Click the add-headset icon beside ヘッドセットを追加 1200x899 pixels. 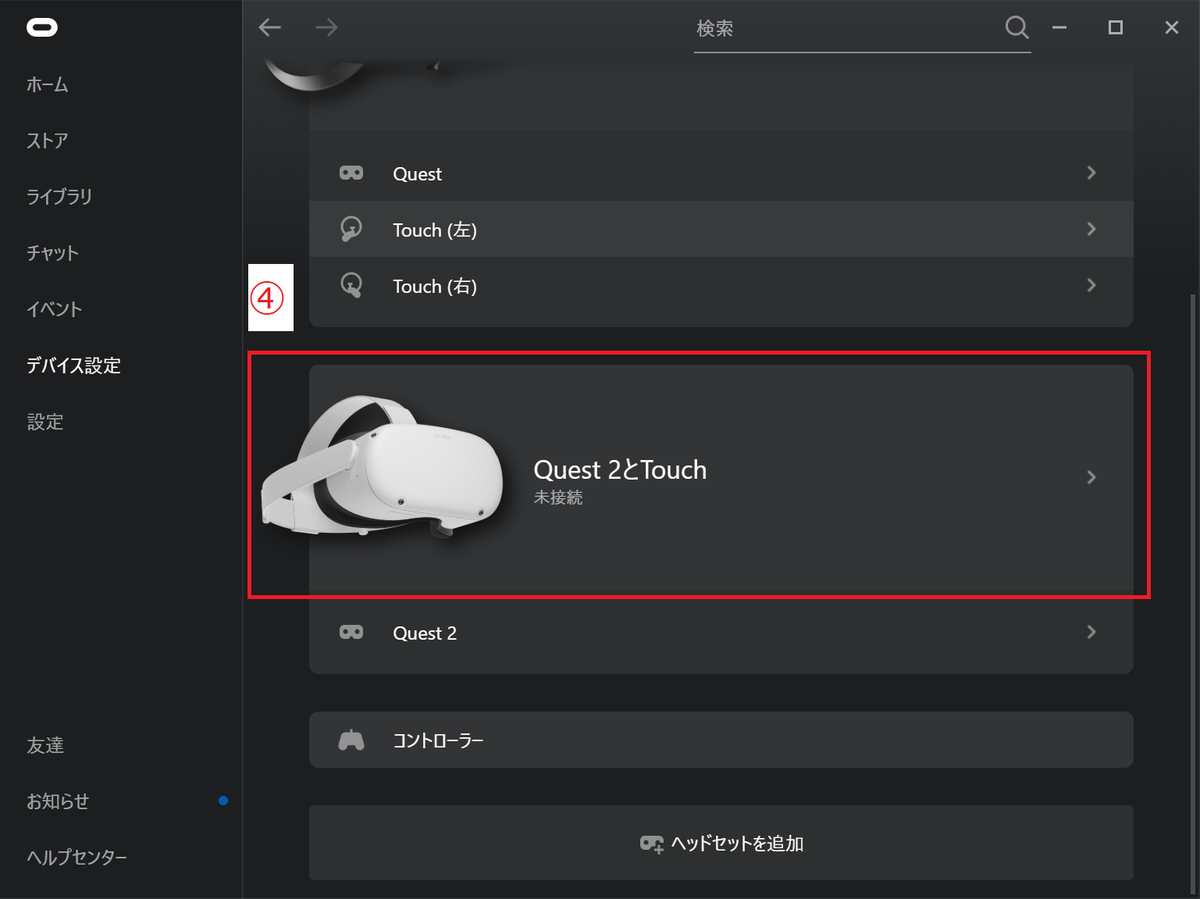[x=652, y=844]
